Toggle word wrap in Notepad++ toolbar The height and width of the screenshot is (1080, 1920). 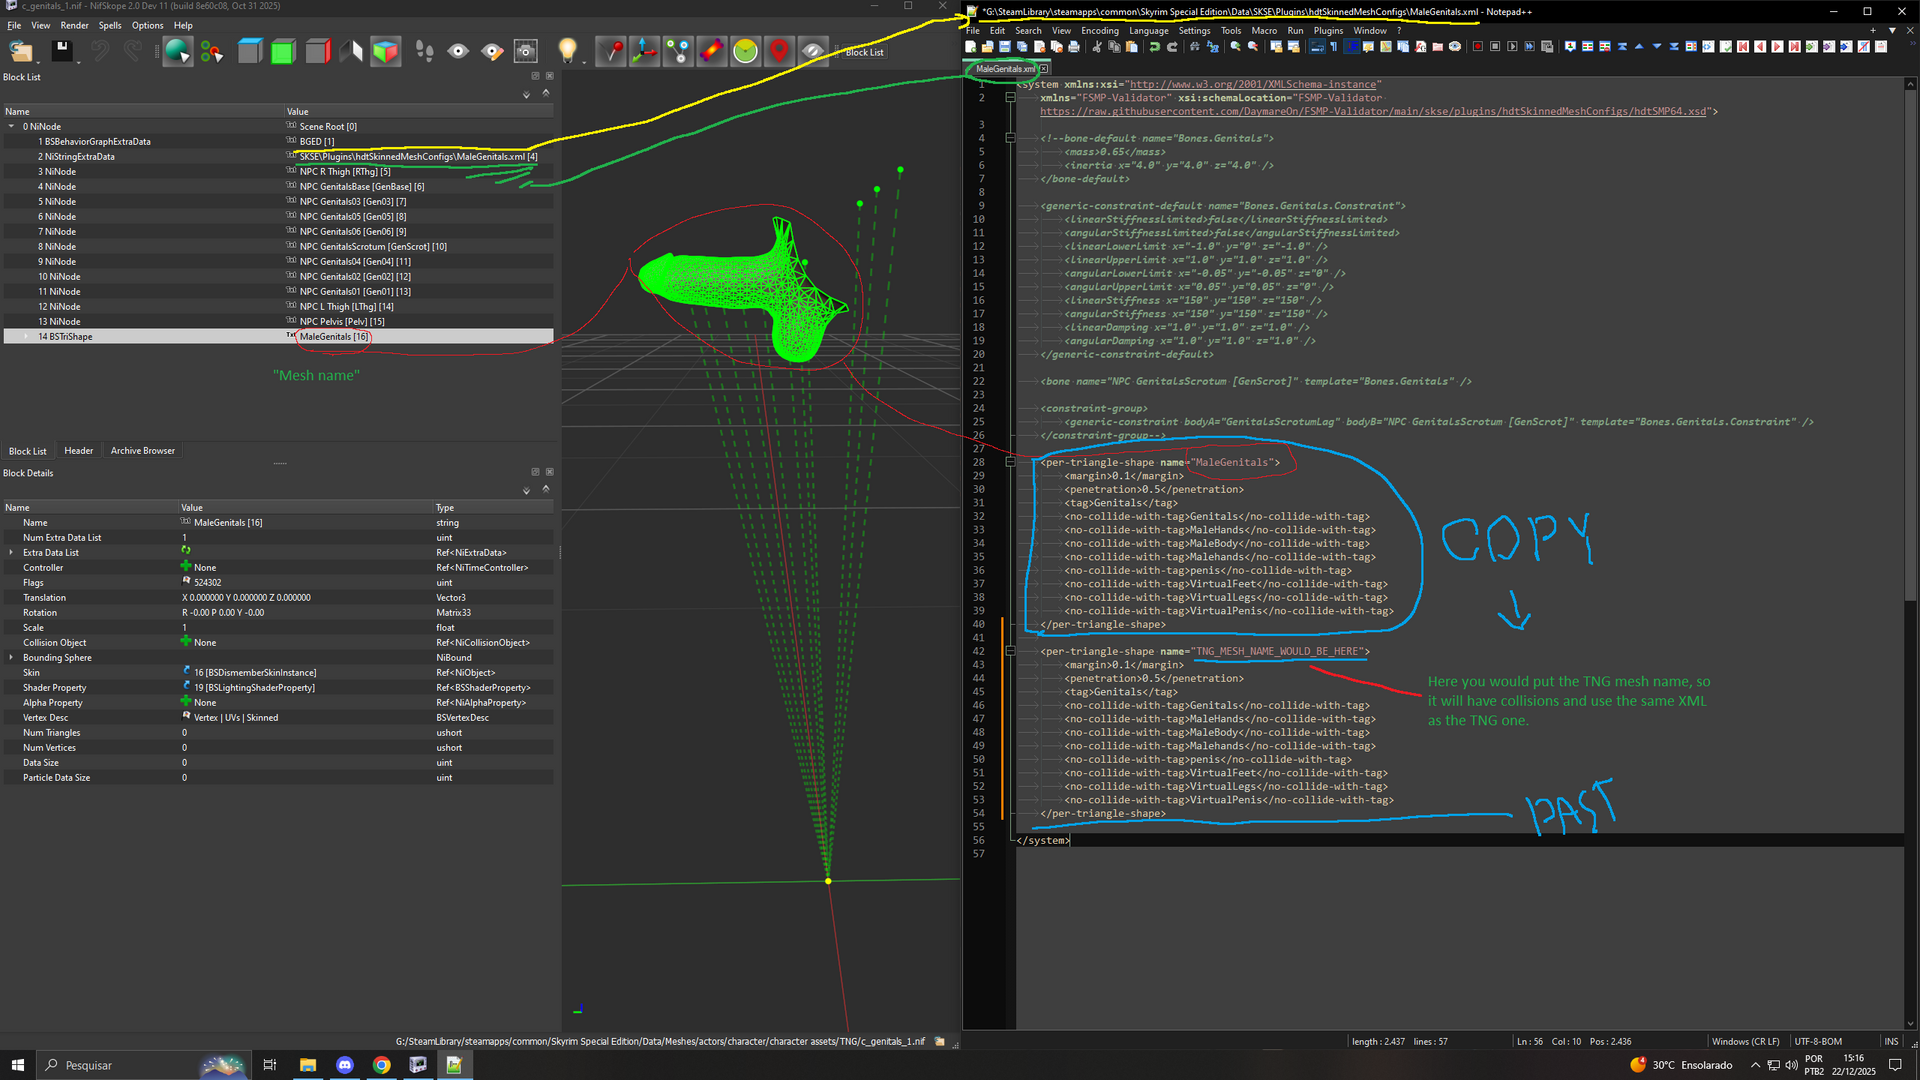(1316, 47)
